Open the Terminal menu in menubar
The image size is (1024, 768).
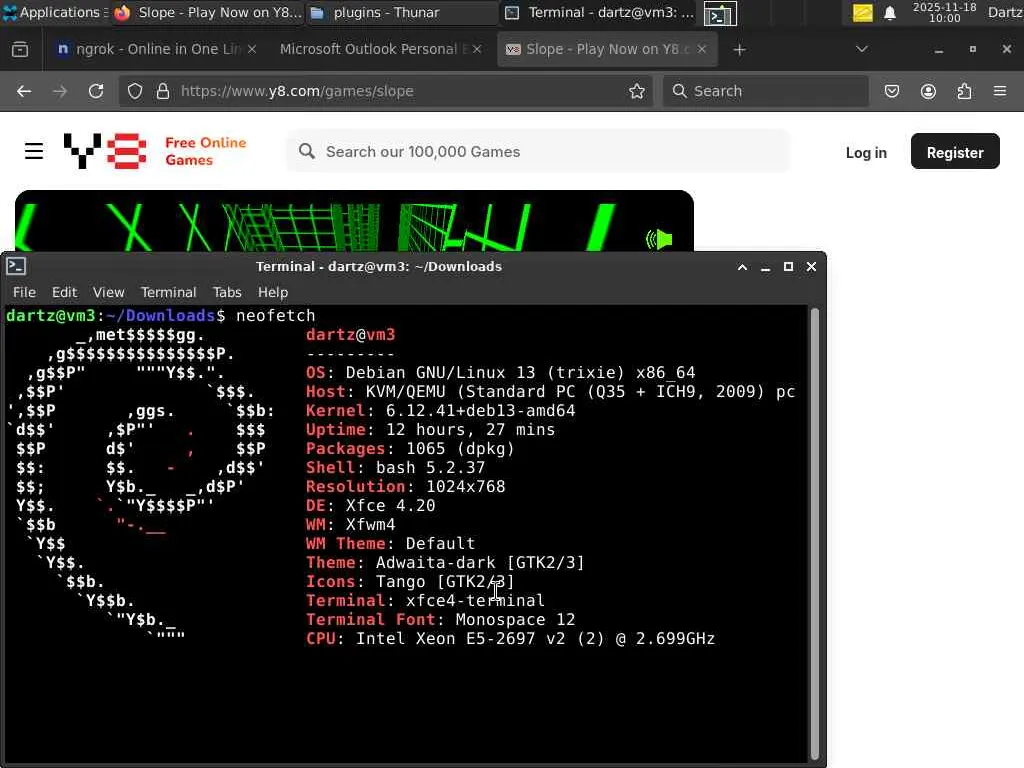[168, 292]
